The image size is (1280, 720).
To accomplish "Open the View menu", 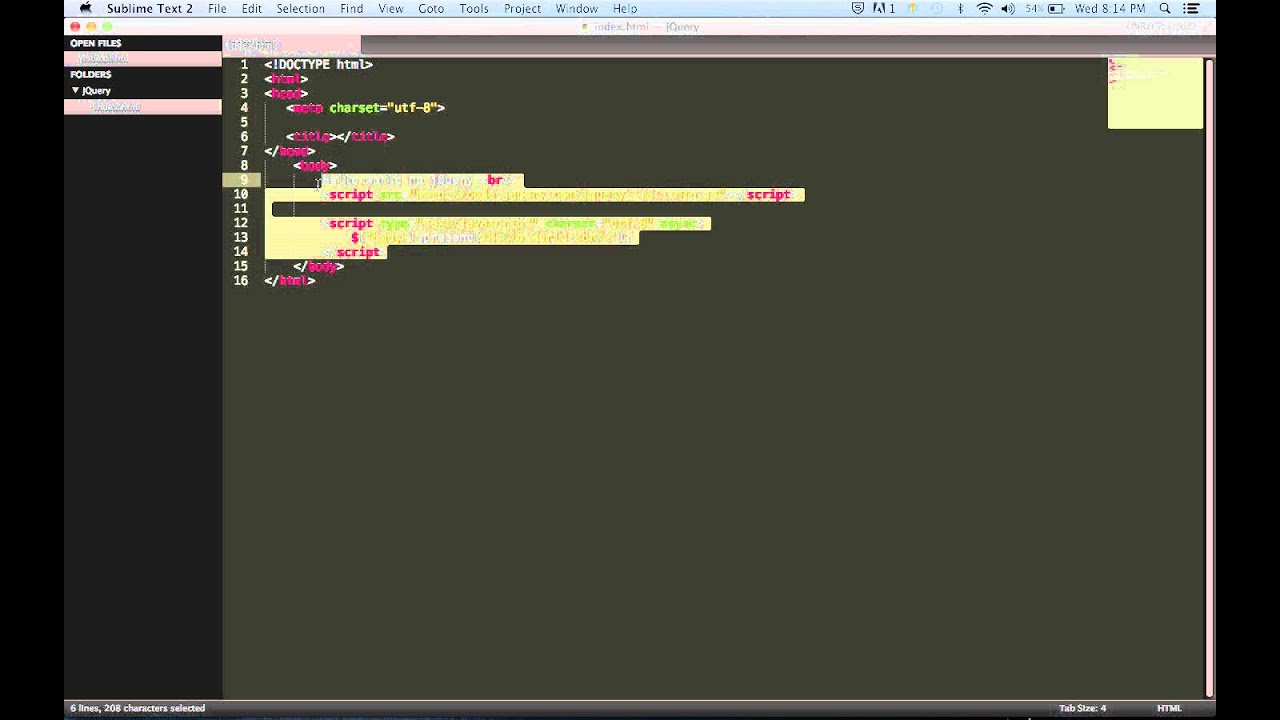I will click(x=391, y=8).
